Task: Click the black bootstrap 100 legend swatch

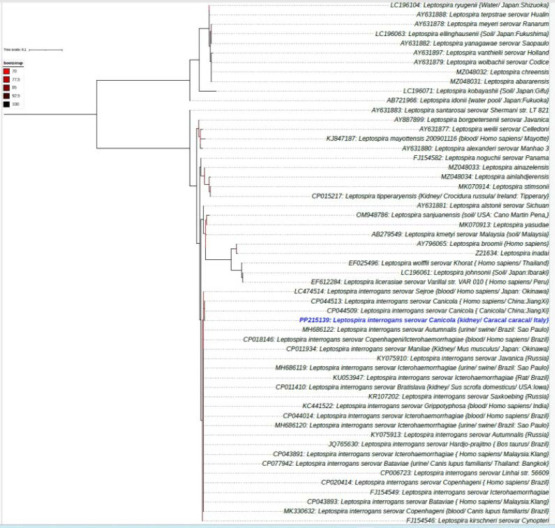Action: click(6, 104)
